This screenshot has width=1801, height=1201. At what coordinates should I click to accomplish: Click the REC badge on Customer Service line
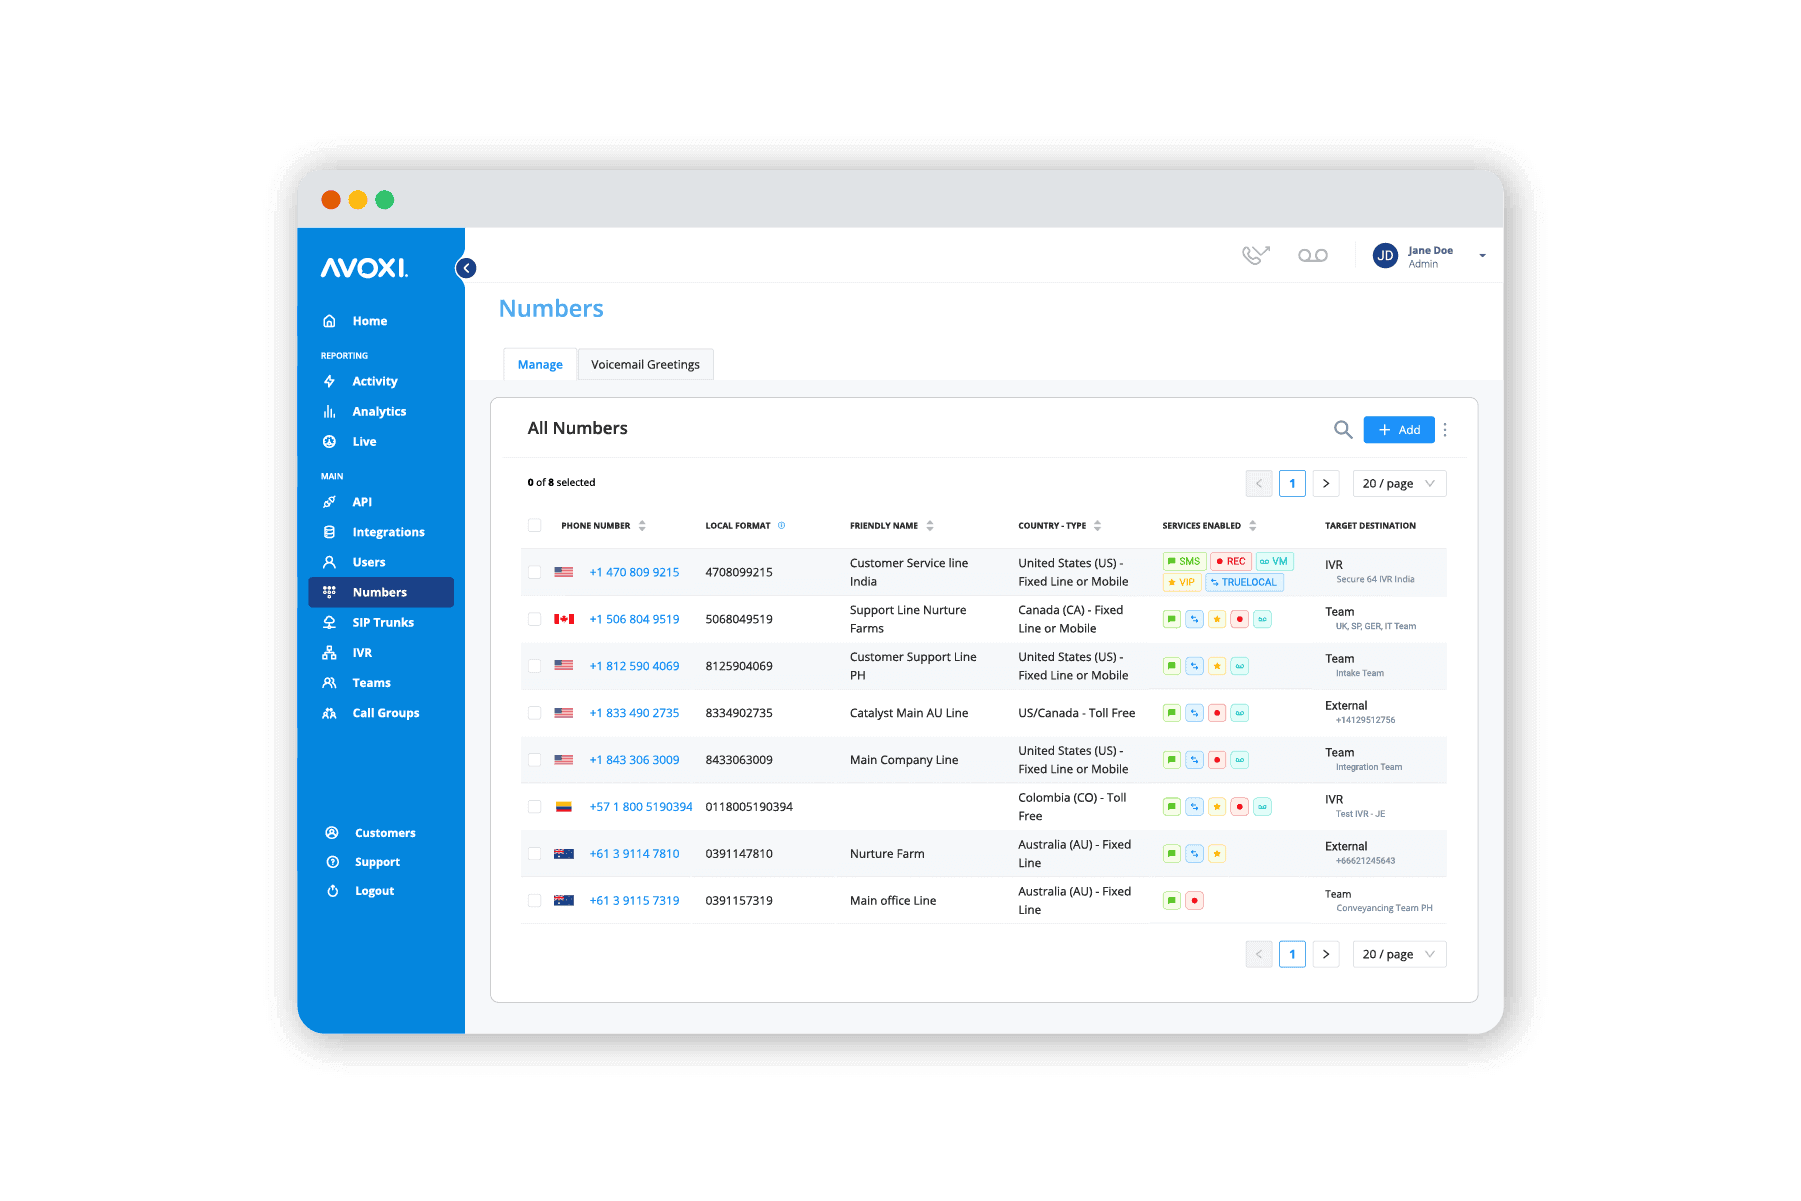[x=1231, y=561]
